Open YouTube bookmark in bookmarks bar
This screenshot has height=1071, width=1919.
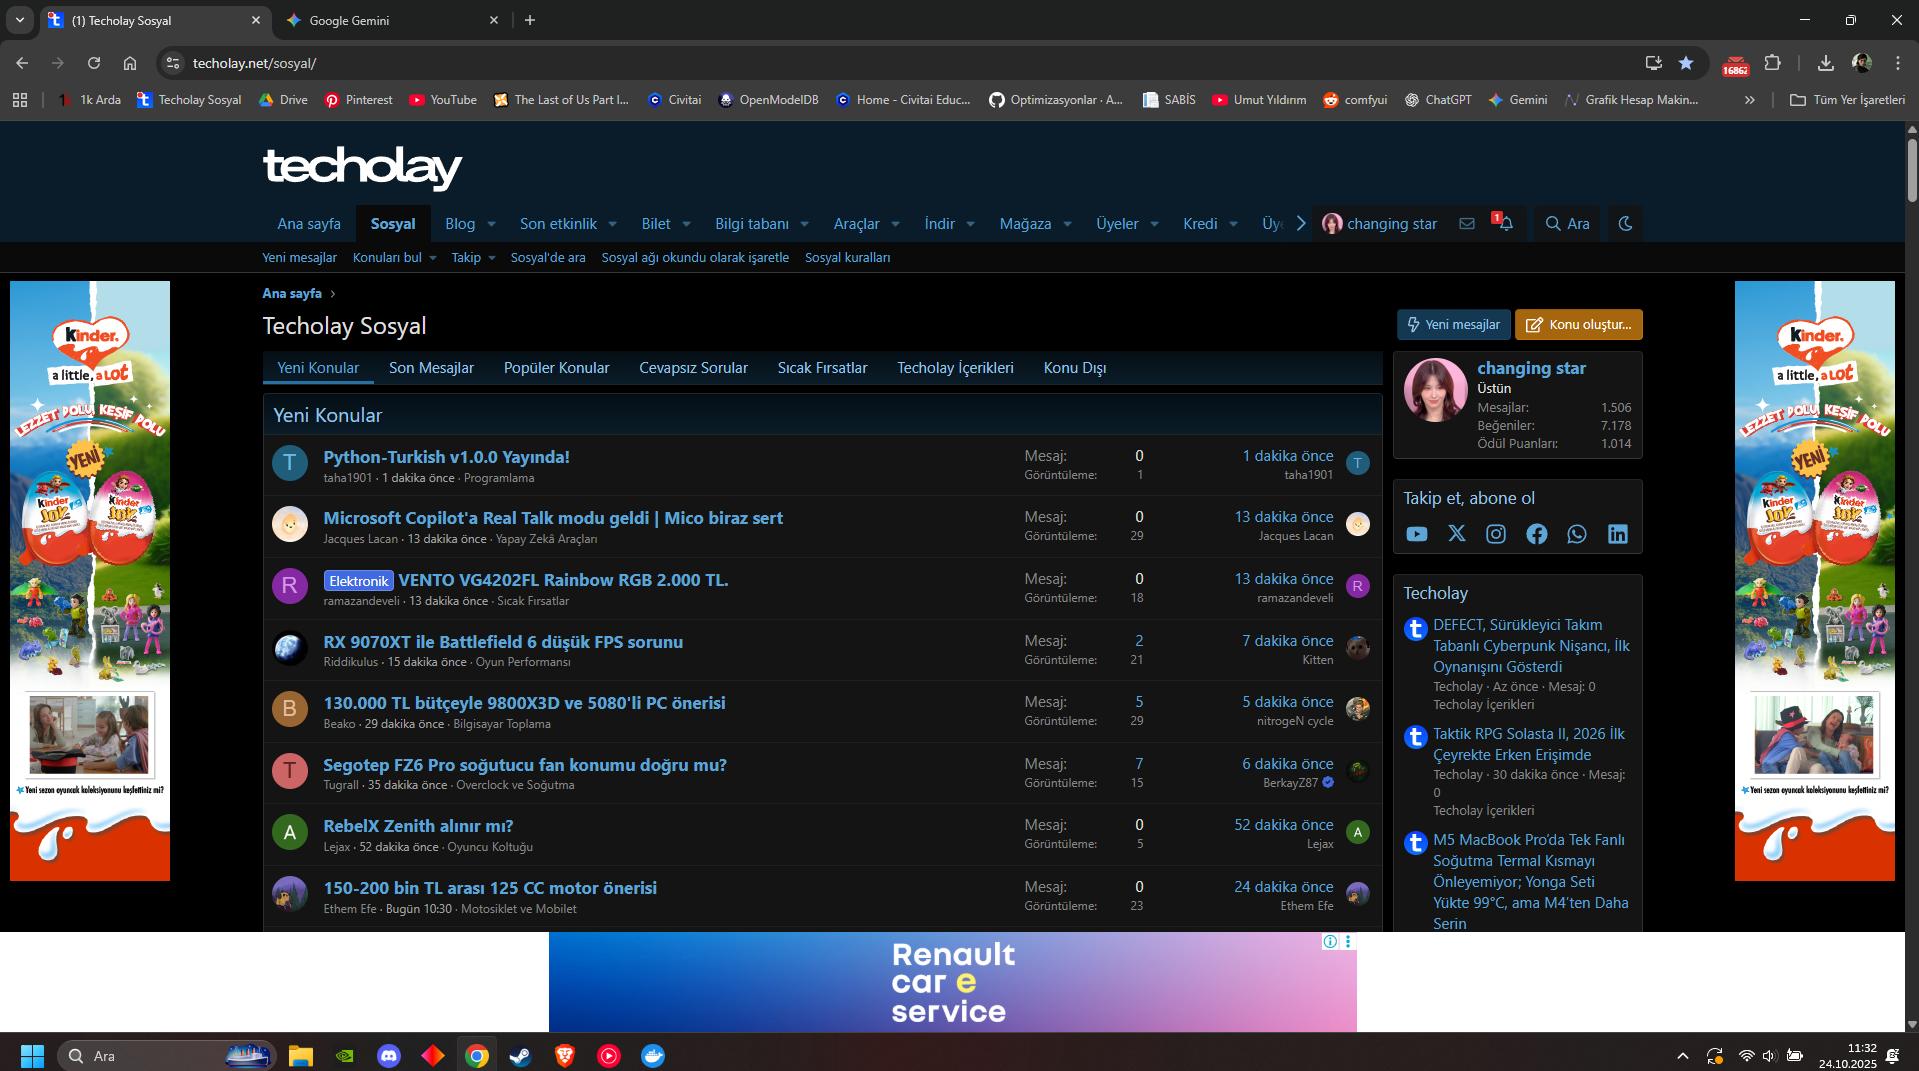pyautogui.click(x=443, y=100)
